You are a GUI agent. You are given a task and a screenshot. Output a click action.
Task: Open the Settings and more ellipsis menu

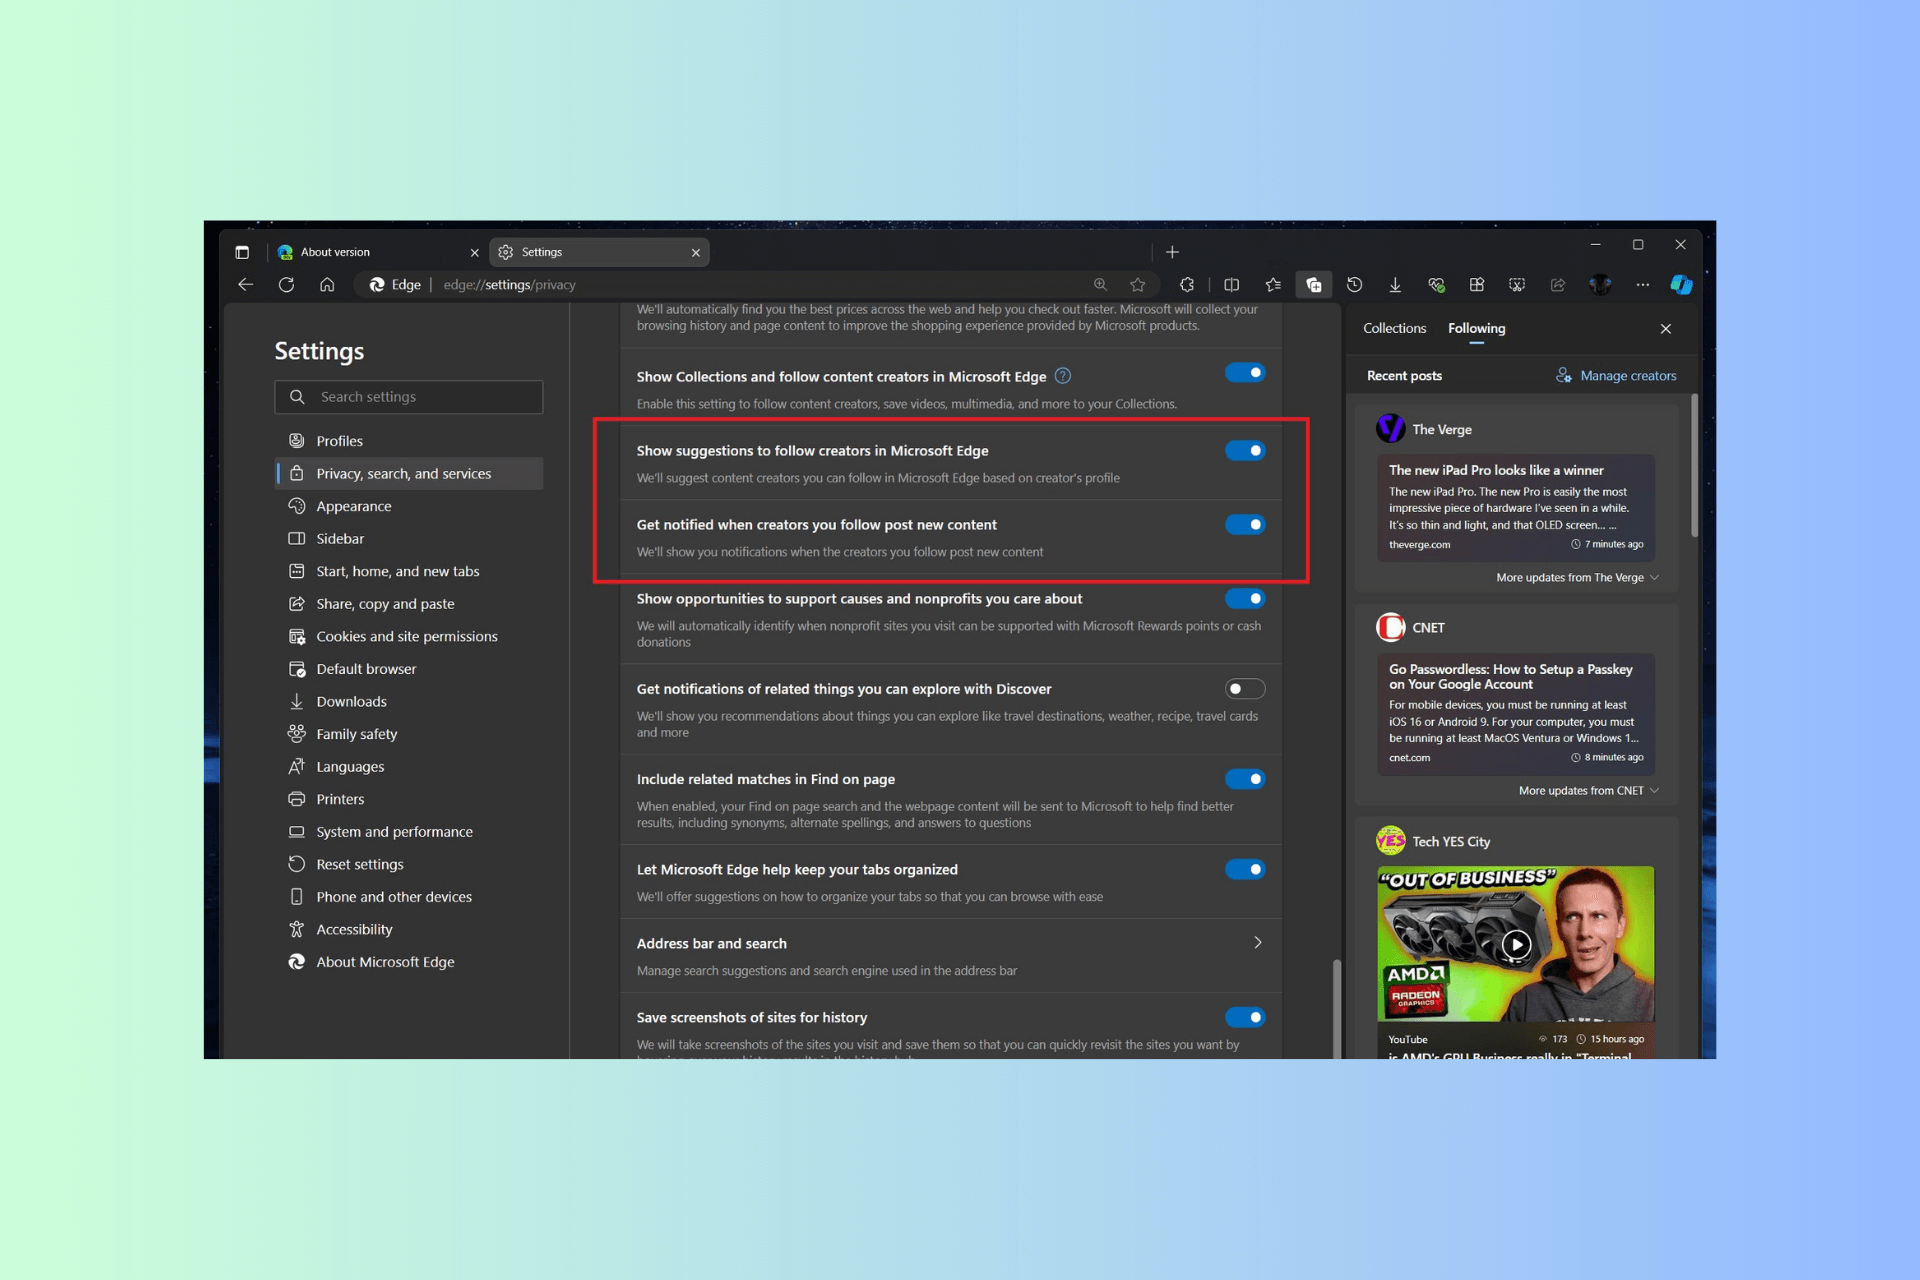tap(1643, 285)
